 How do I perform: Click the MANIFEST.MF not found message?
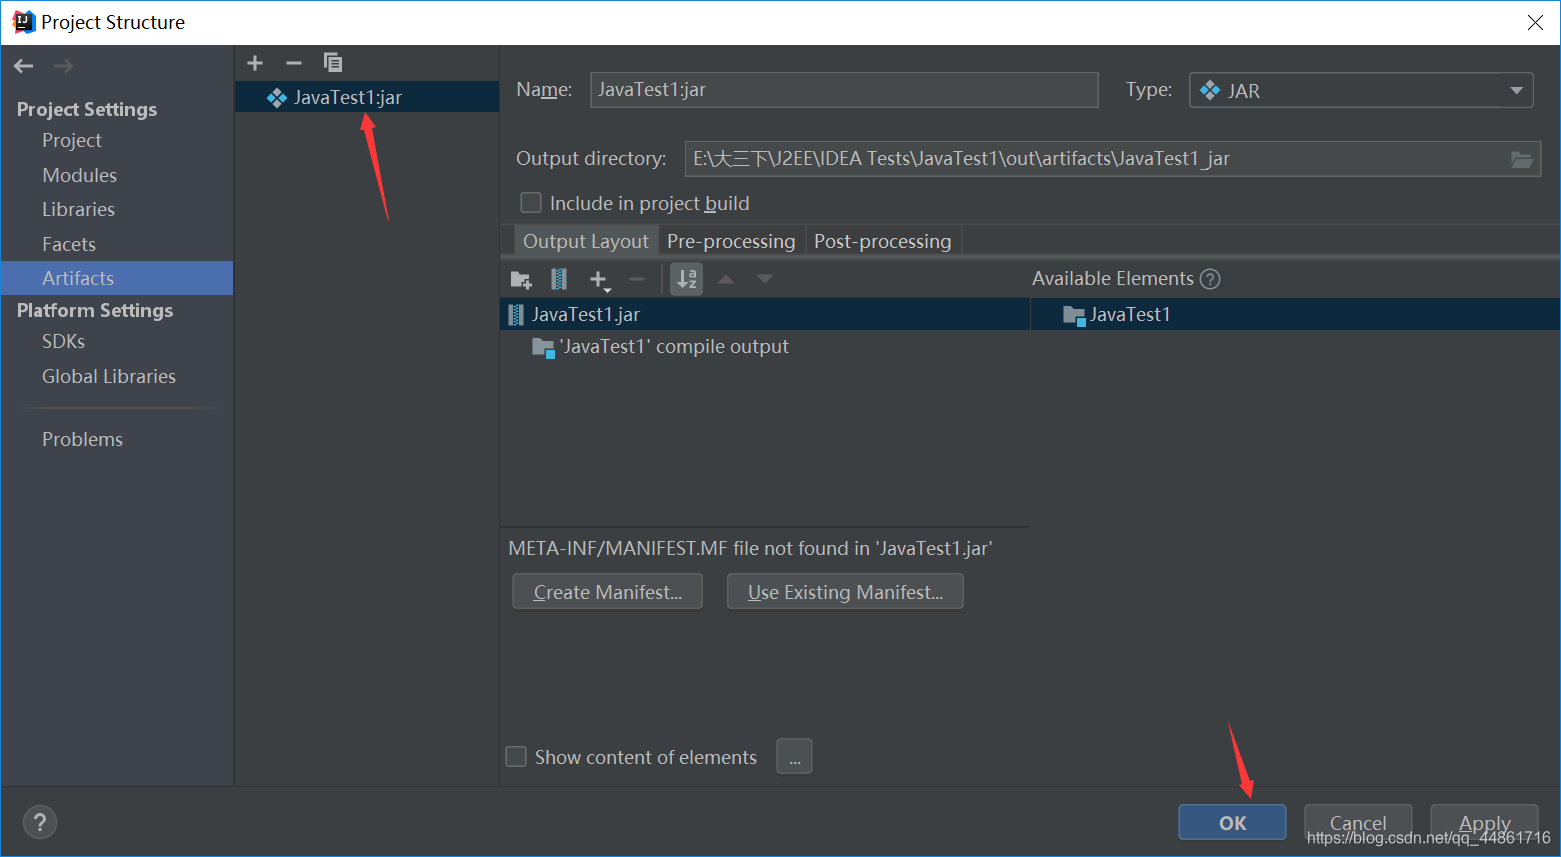point(750,548)
